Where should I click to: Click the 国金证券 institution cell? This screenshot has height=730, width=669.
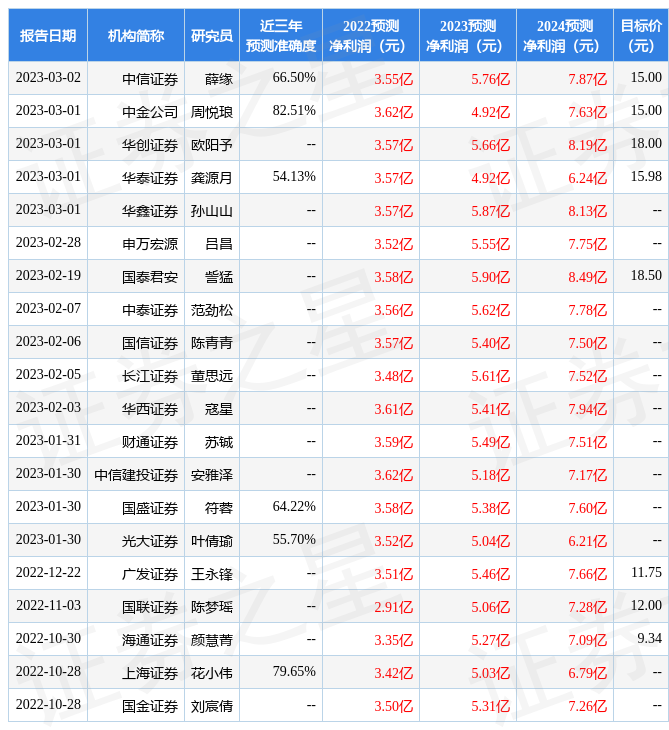[150, 705]
